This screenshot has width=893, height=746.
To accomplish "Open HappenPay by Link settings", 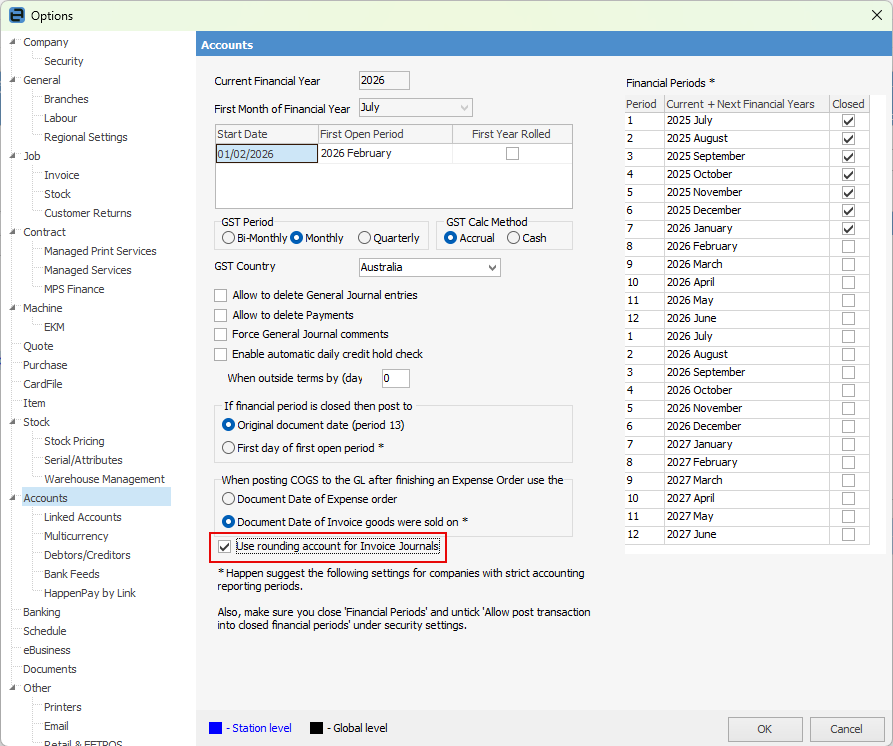I will coord(89,593).
